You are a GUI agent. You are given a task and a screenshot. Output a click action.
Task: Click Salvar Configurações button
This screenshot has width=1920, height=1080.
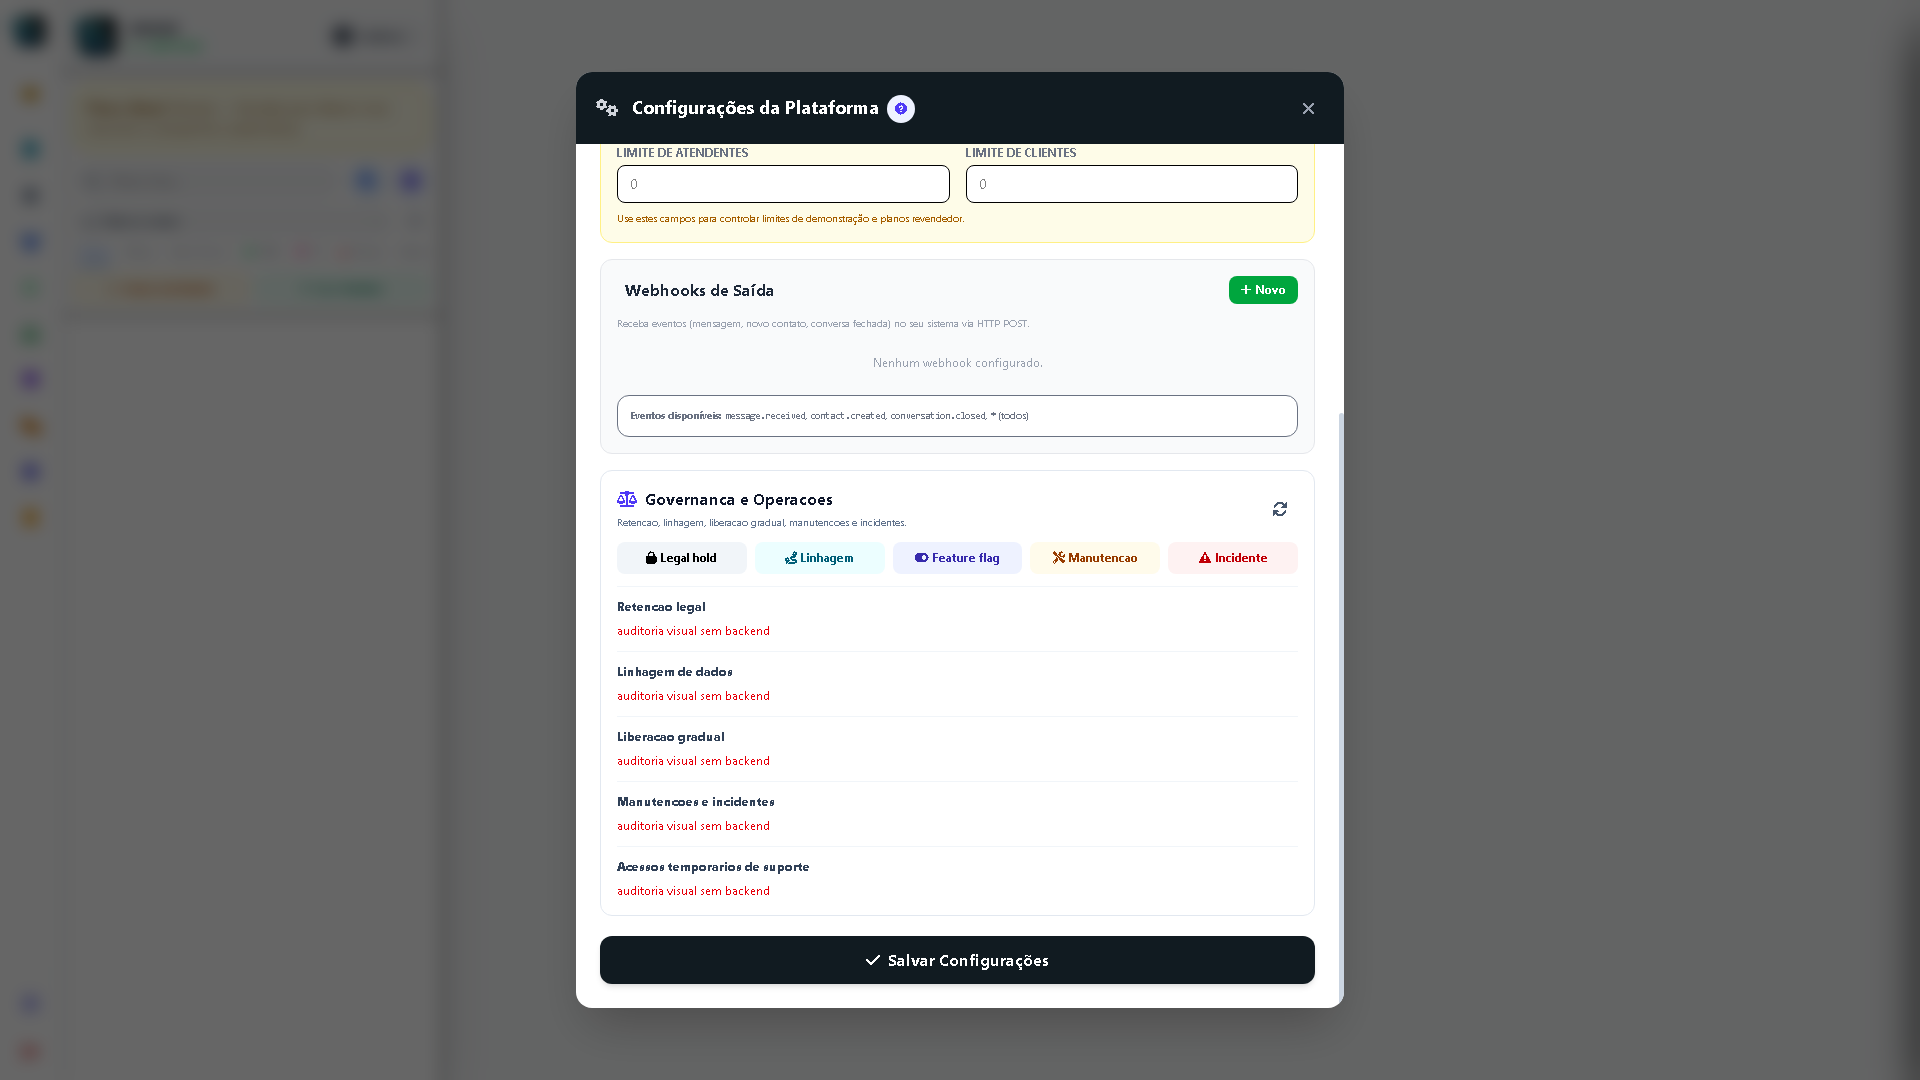click(957, 960)
